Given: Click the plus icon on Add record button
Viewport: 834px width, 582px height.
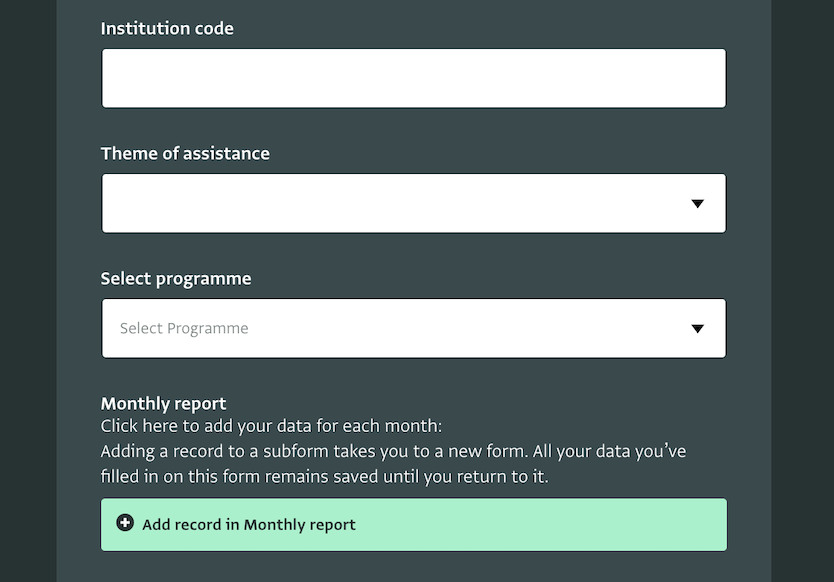Looking at the screenshot, I should (x=125, y=523).
